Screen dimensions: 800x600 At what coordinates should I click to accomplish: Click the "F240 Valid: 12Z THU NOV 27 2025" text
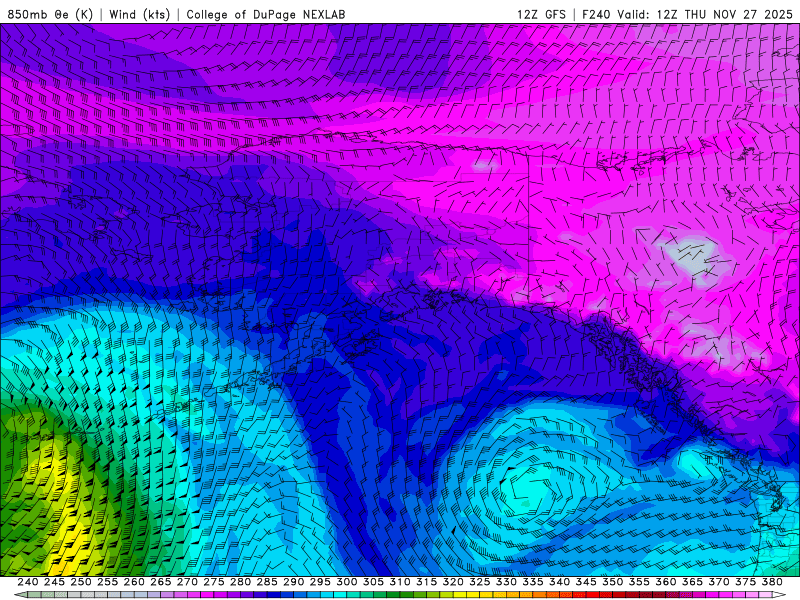point(687,14)
